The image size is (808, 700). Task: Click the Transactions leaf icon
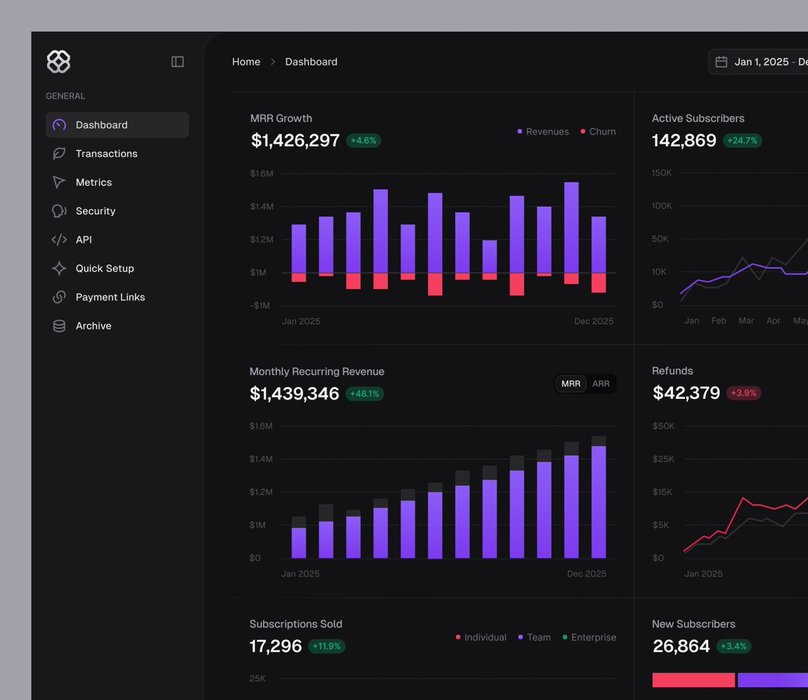(x=59, y=154)
